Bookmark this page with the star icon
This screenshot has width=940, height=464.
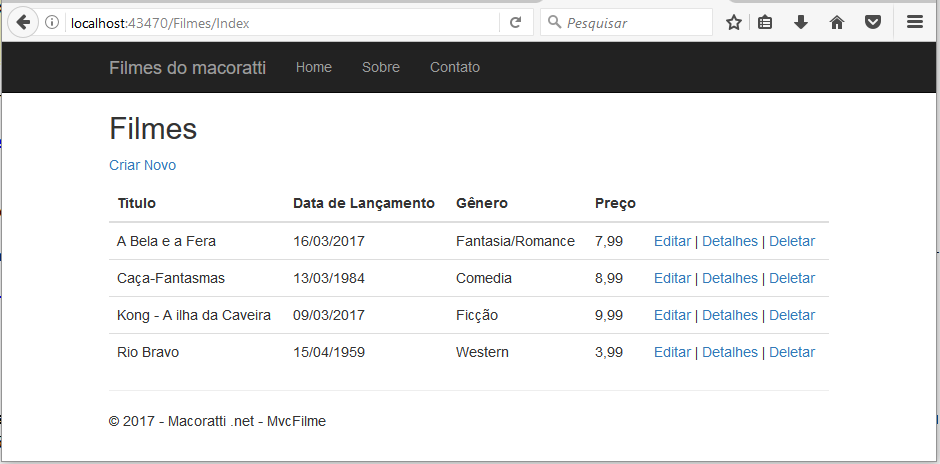734,23
